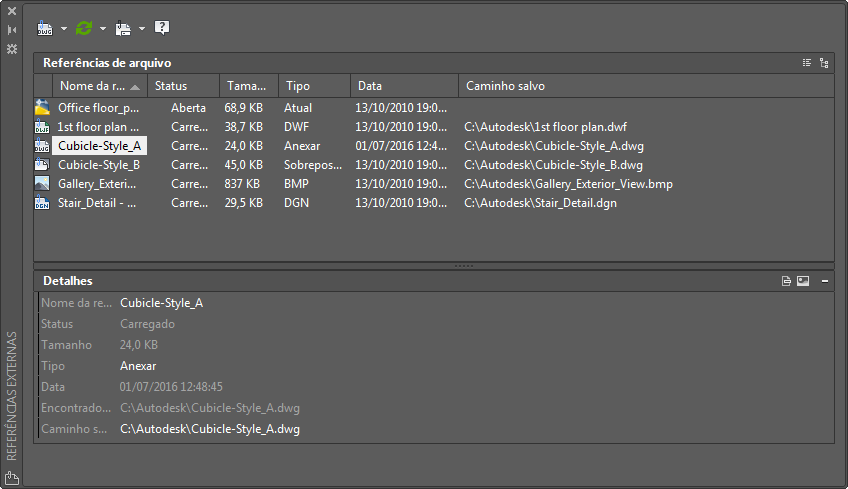Show the preview mode icon in Detalhes

(x=802, y=281)
